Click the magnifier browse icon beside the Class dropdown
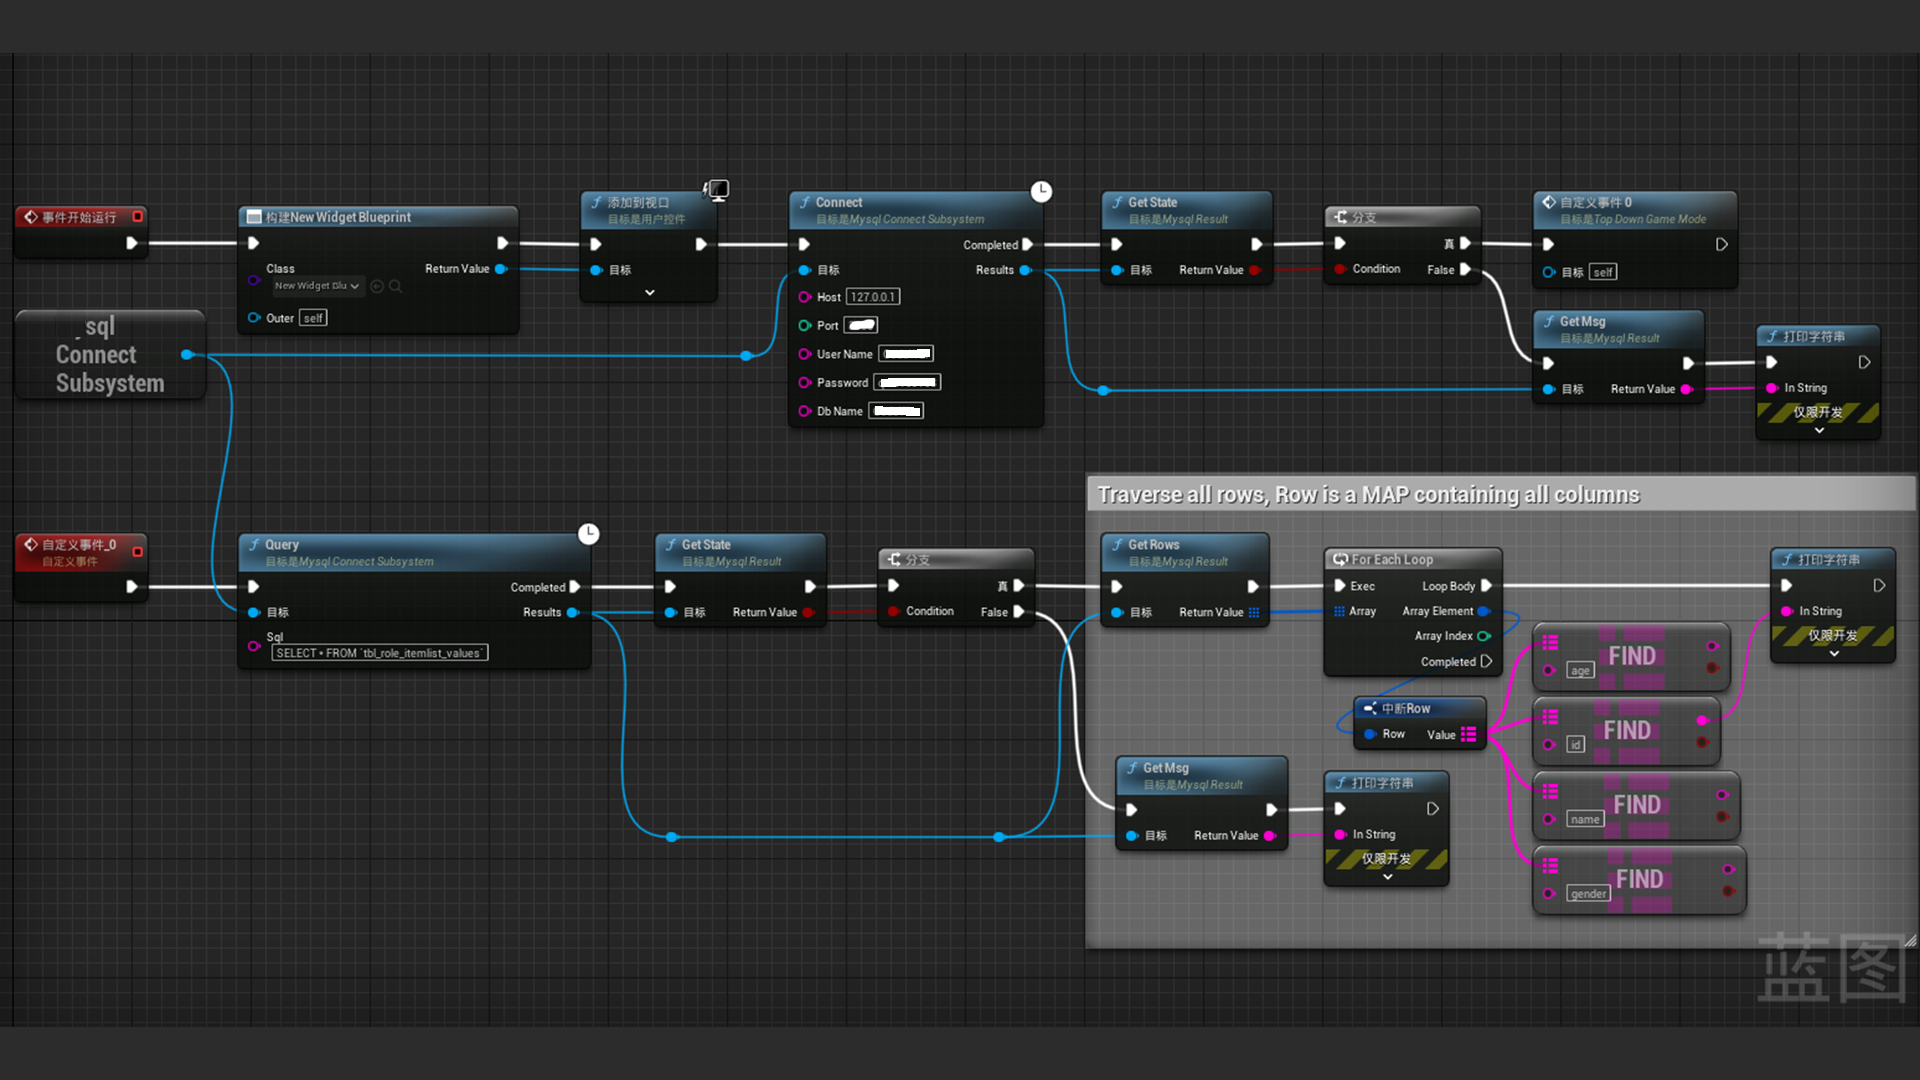 pyautogui.click(x=396, y=286)
